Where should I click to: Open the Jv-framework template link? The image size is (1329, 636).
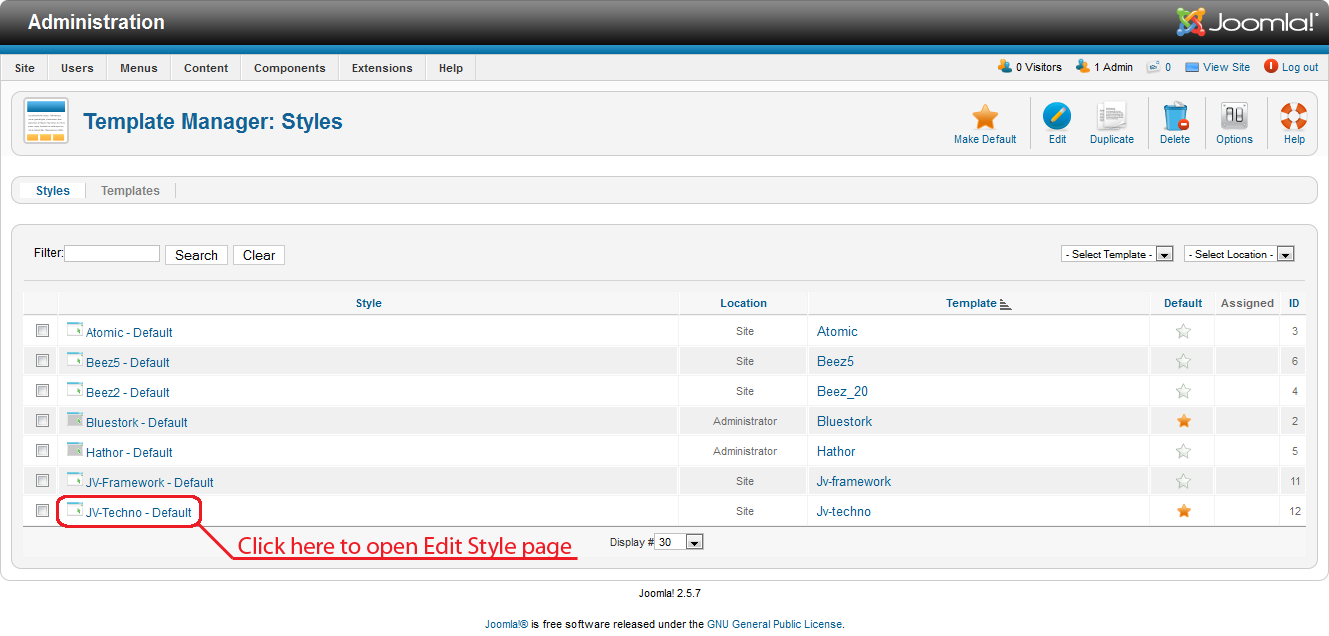[x=854, y=481]
